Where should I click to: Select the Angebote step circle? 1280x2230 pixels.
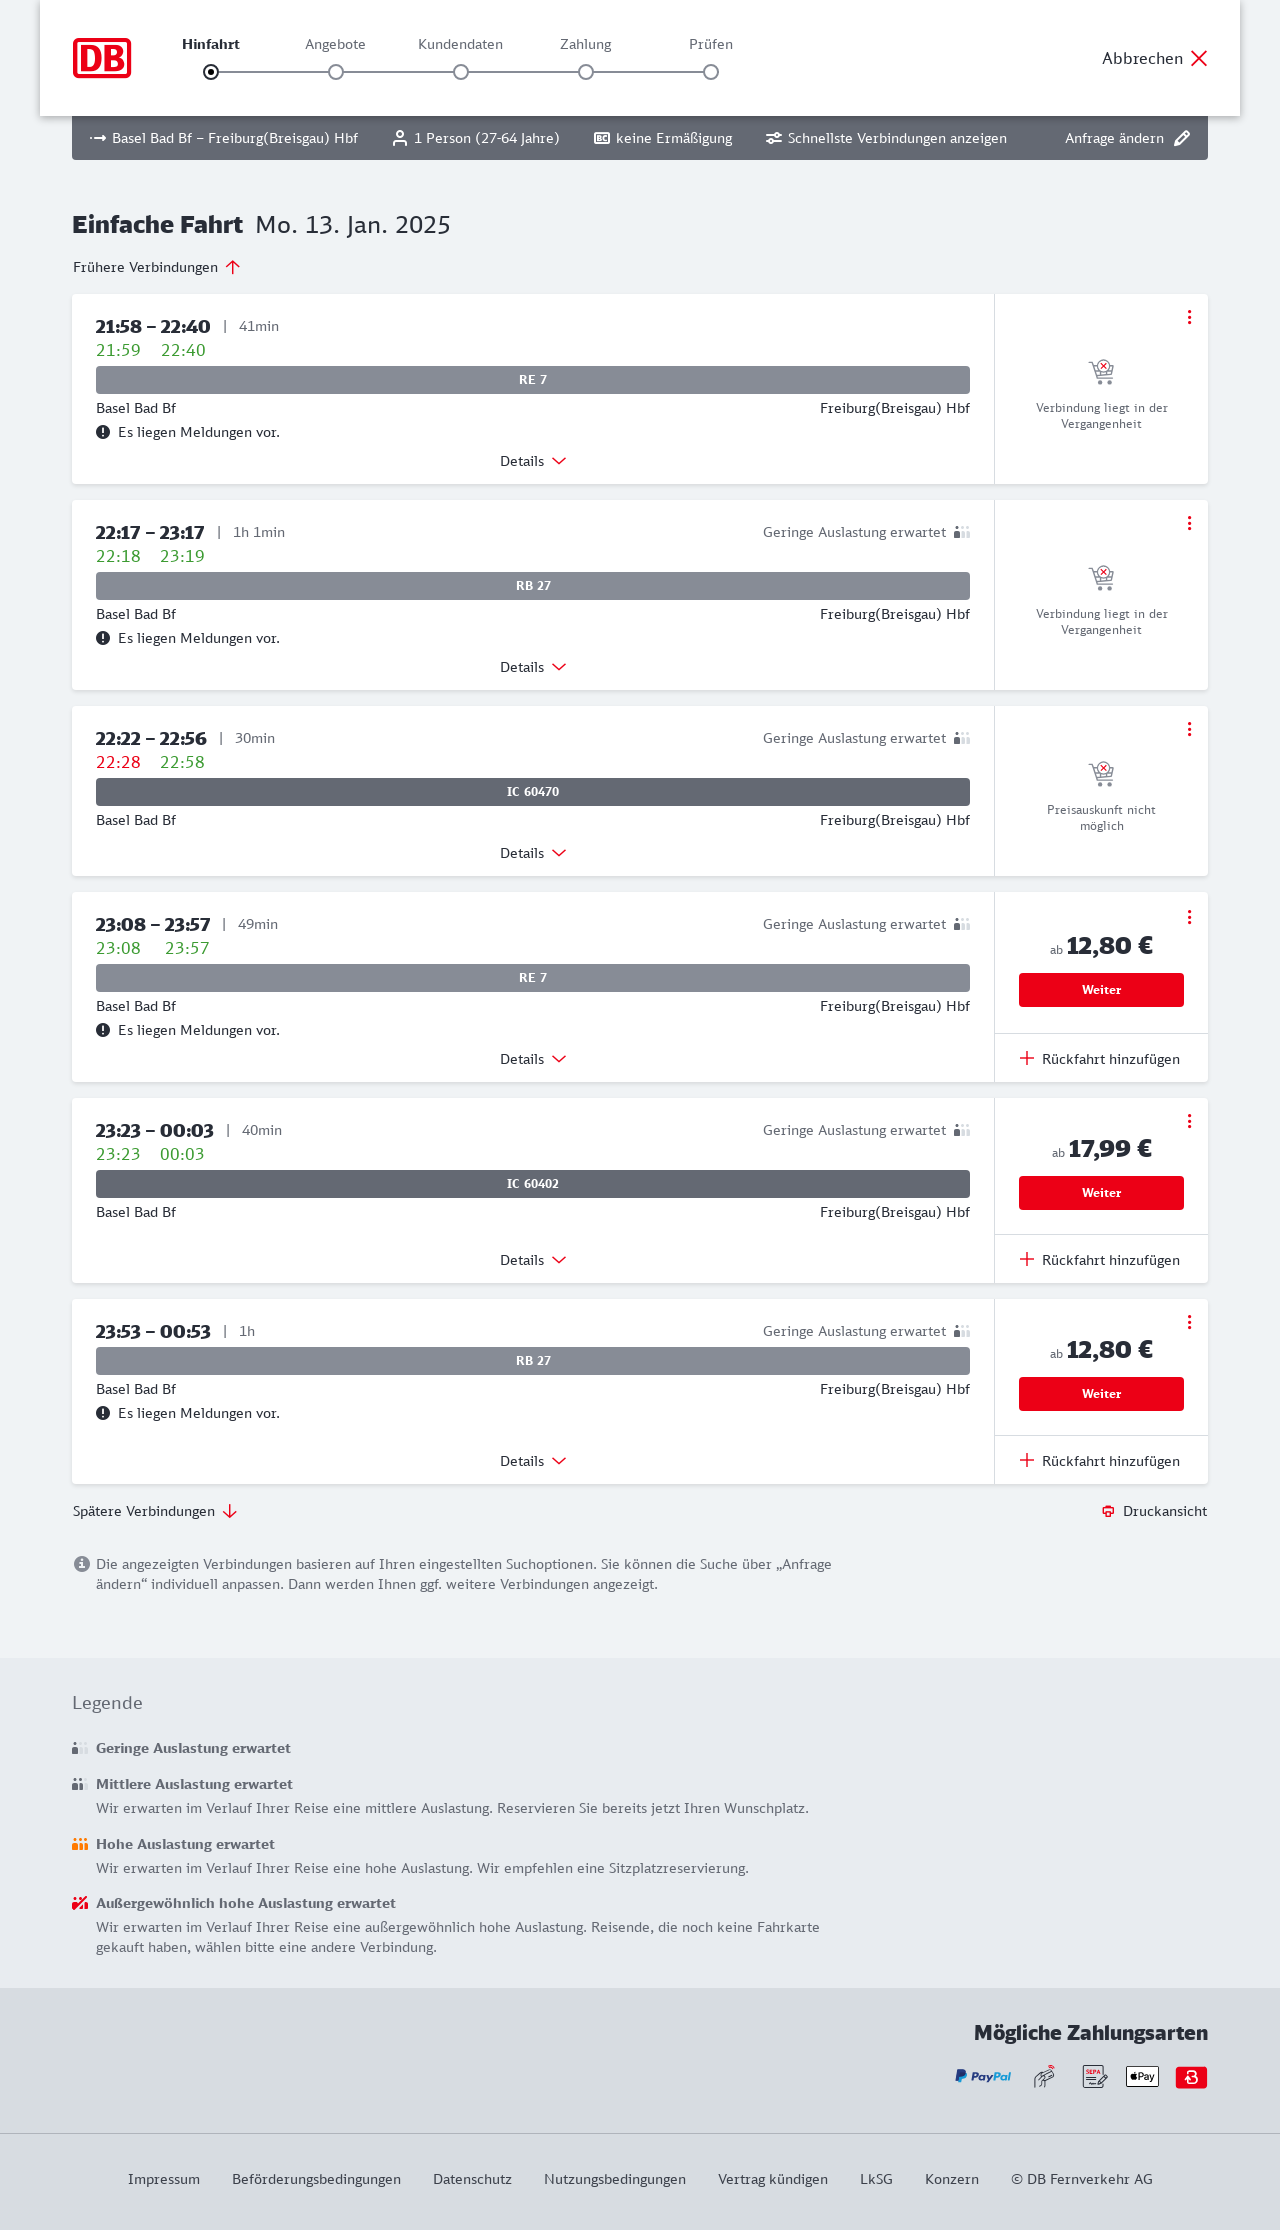336,72
